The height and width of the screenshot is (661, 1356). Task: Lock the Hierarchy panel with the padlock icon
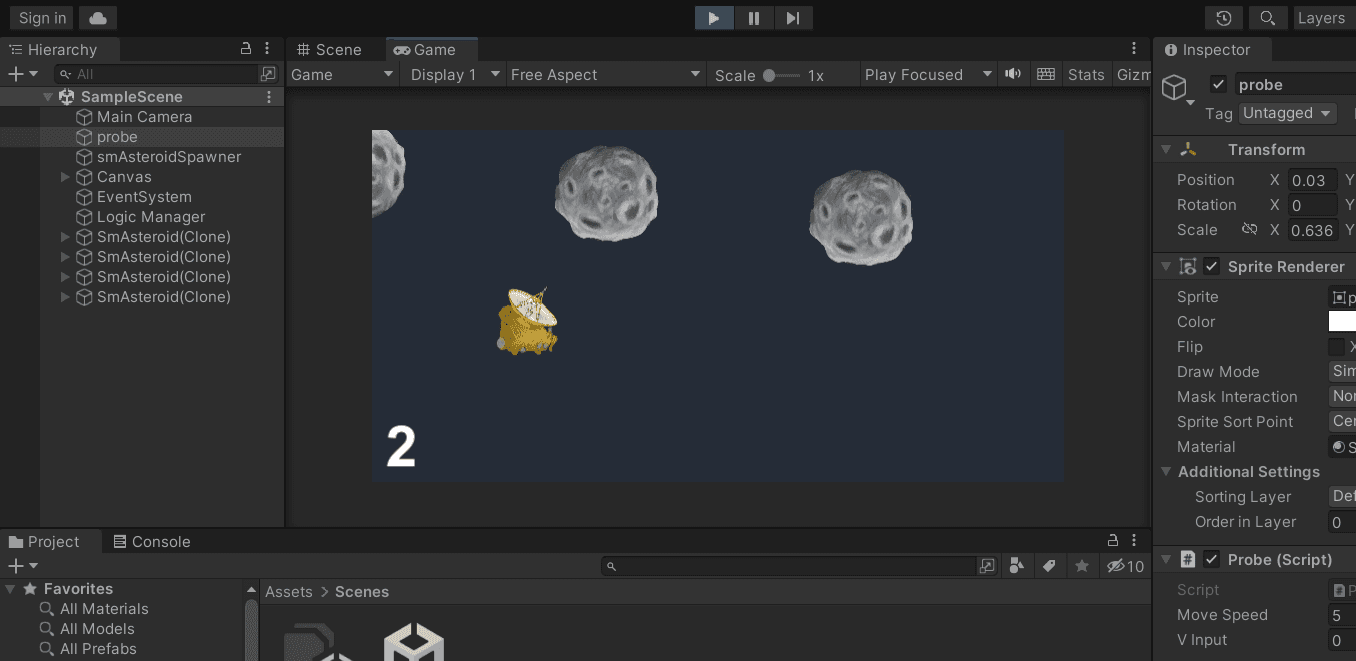tap(246, 49)
